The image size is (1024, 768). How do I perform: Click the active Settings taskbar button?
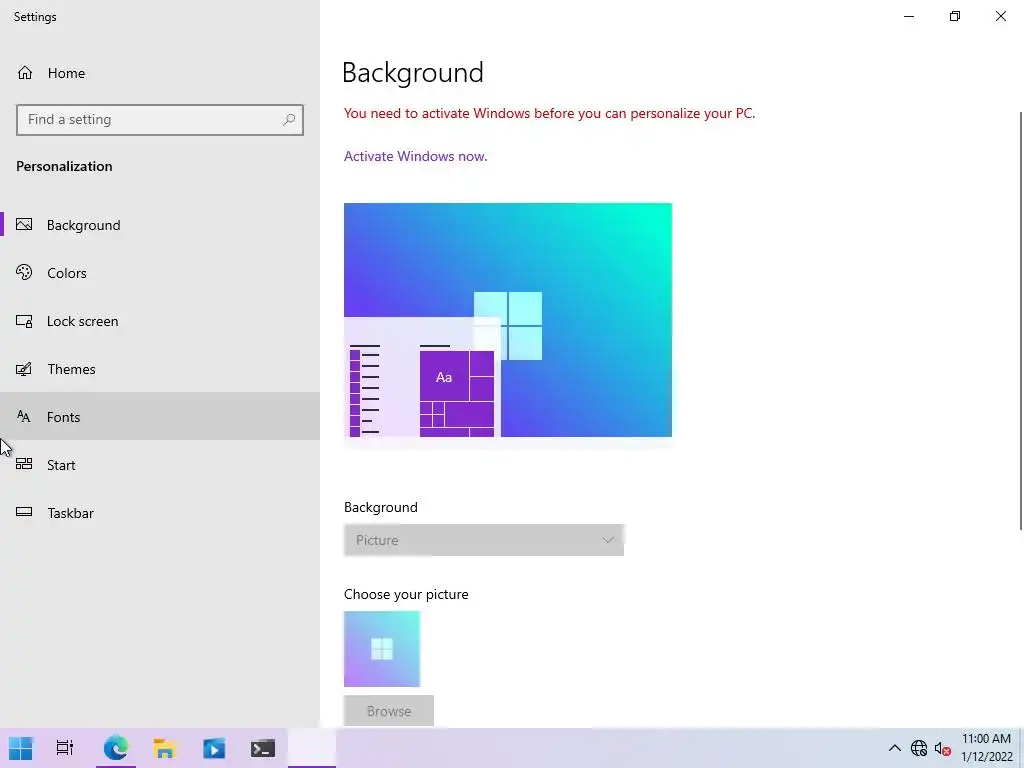[312, 748]
